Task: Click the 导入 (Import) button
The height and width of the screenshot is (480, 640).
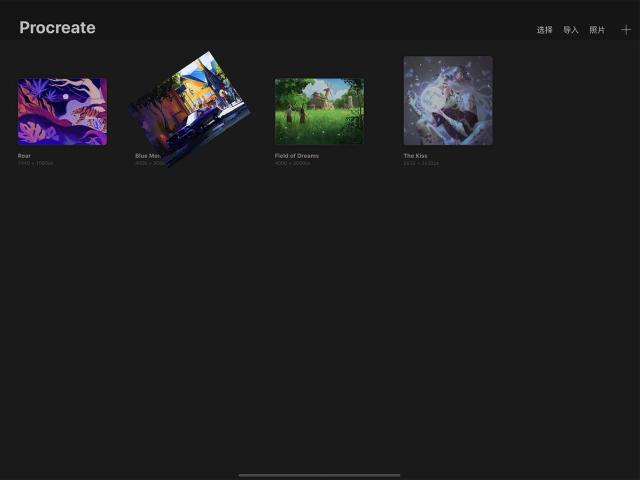Action: point(571,30)
